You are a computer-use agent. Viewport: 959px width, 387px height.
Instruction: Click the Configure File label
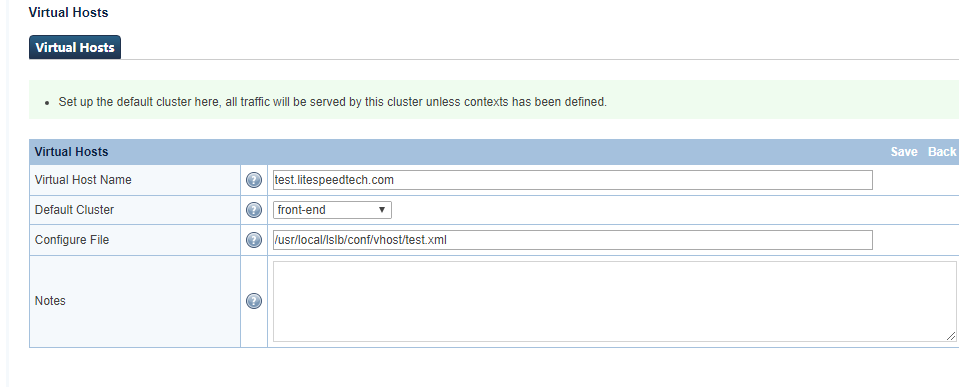tap(72, 240)
